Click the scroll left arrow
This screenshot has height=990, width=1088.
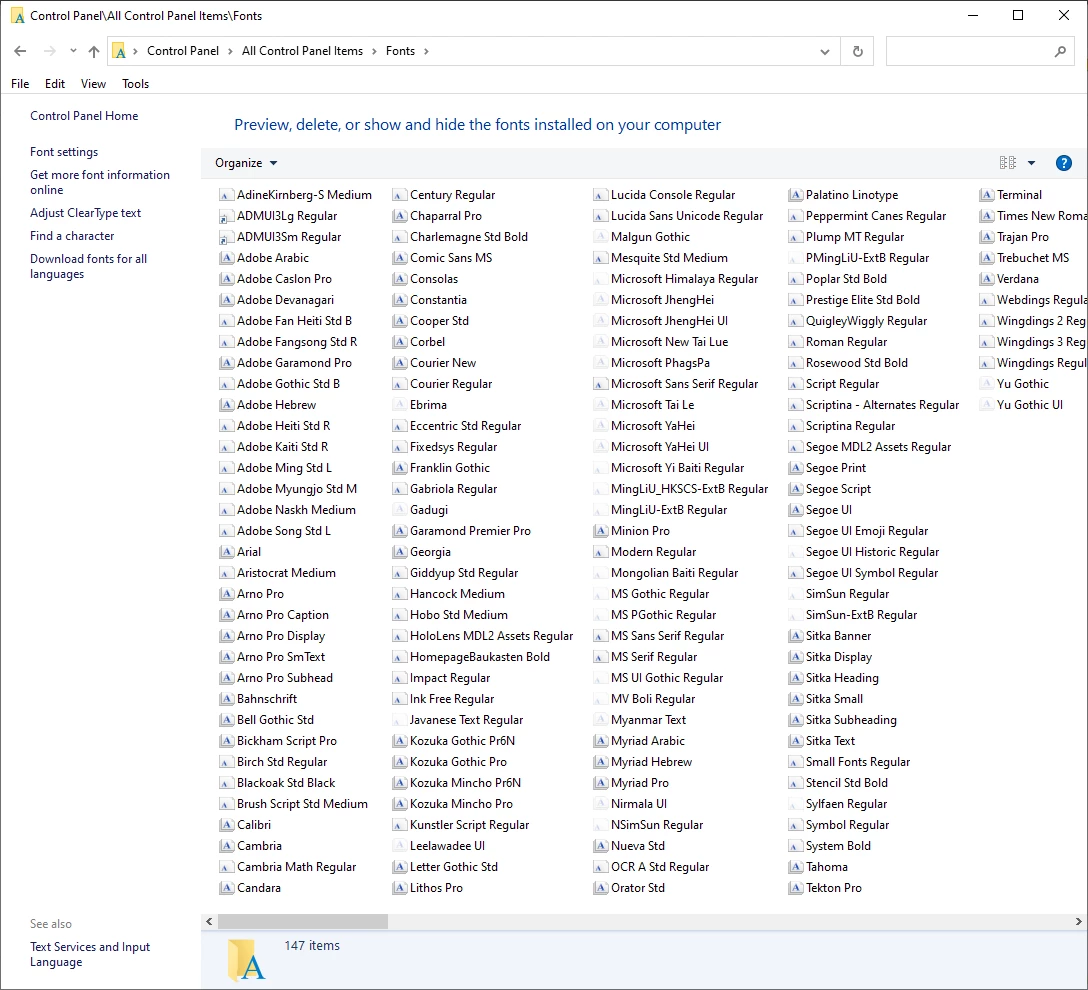(209, 921)
